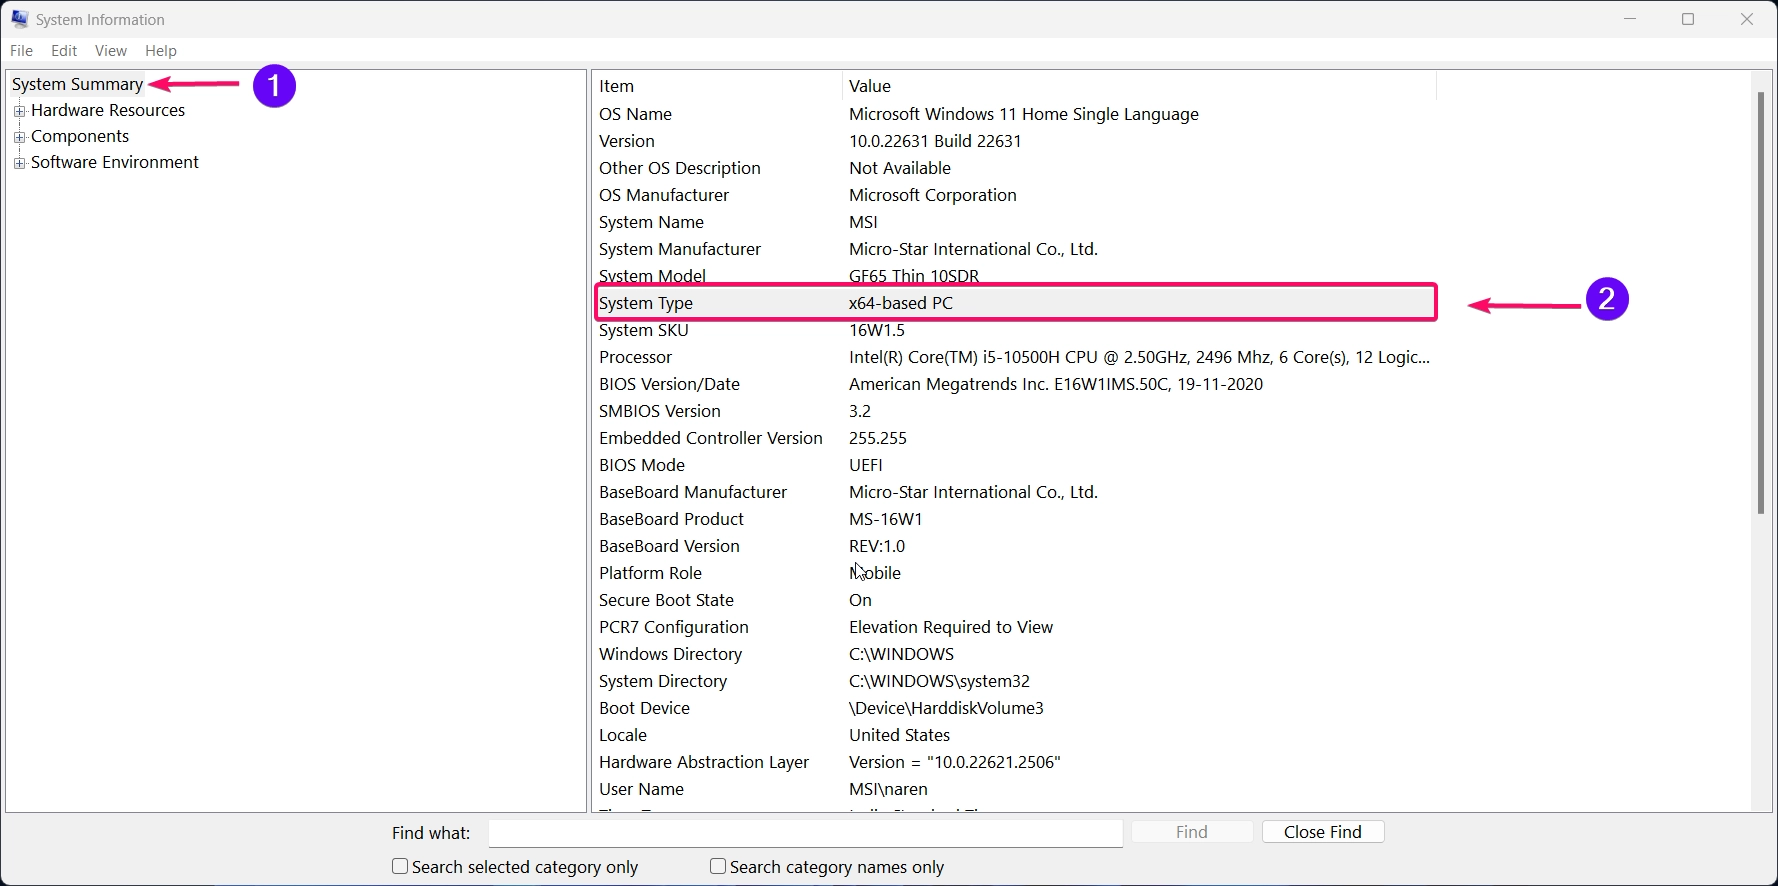The width and height of the screenshot is (1778, 886).
Task: Select the System SKU row
Action: (x=1015, y=330)
